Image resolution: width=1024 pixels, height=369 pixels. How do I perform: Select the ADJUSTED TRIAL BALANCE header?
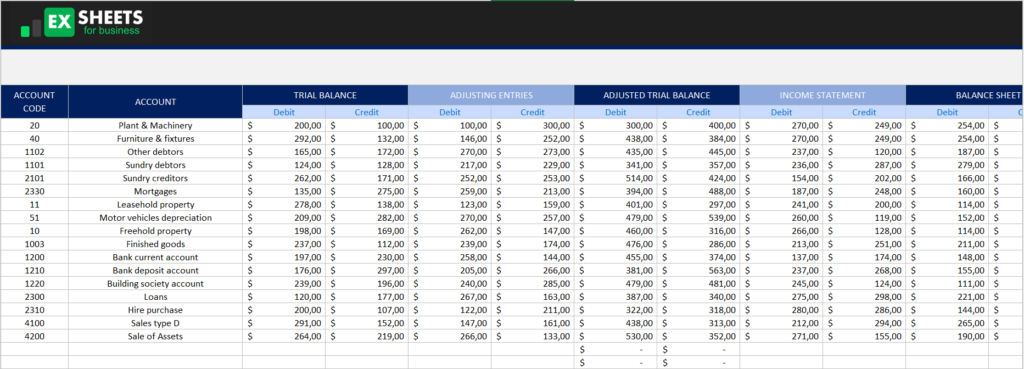point(657,95)
